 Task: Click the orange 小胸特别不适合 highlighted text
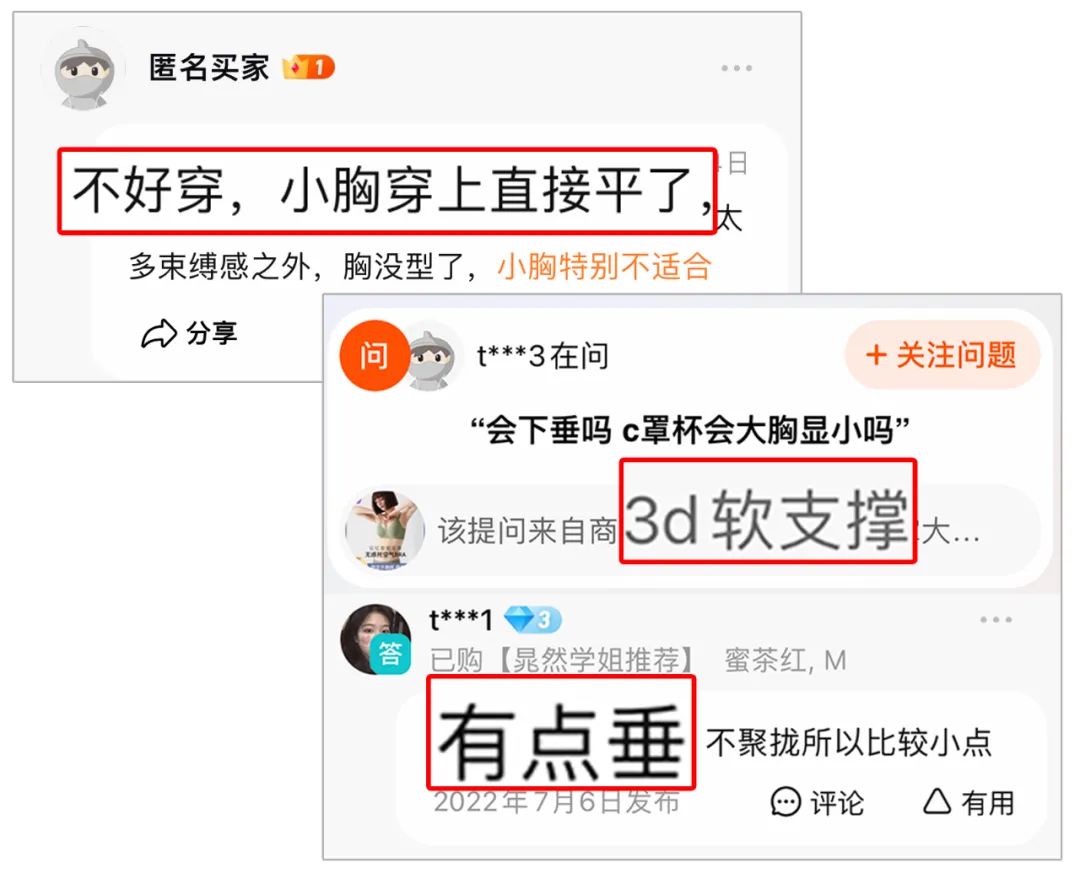pos(604,267)
